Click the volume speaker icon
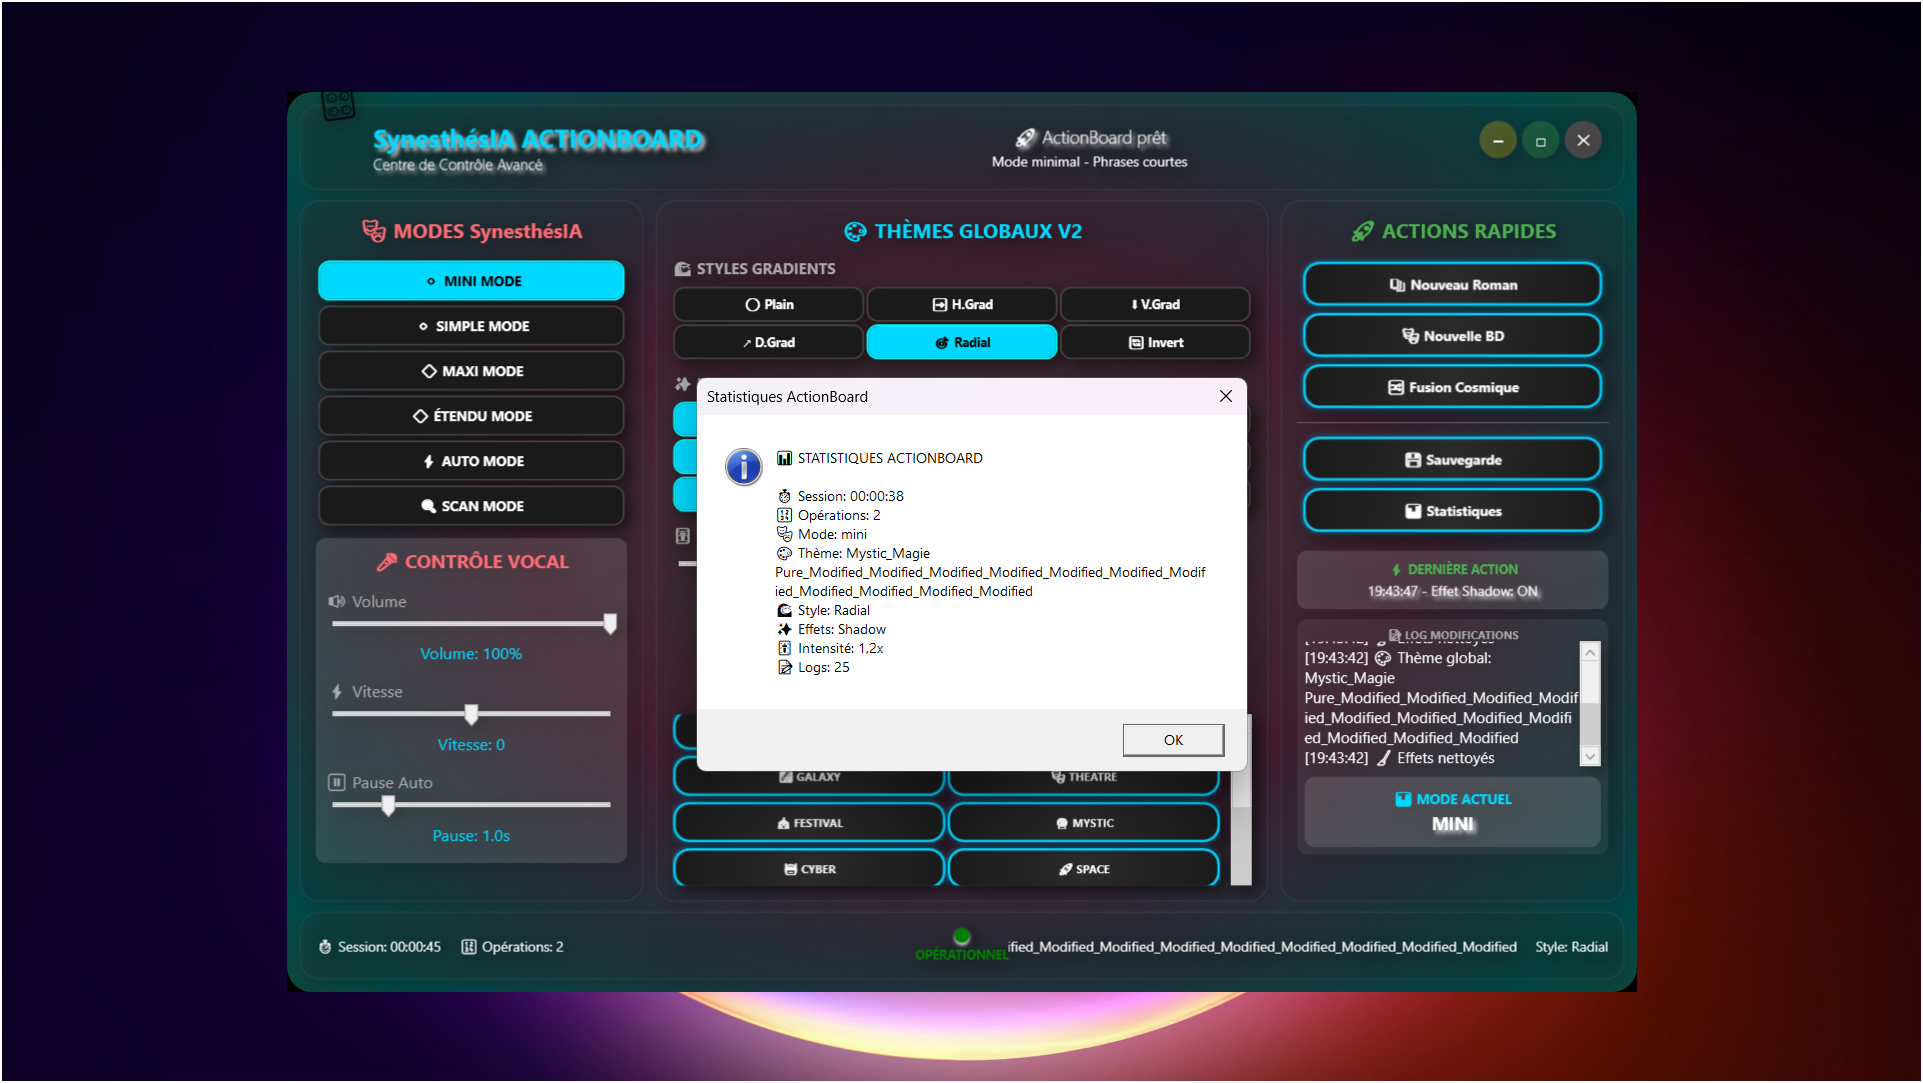Image resolution: width=1923 pixels, height=1083 pixels. click(x=337, y=601)
